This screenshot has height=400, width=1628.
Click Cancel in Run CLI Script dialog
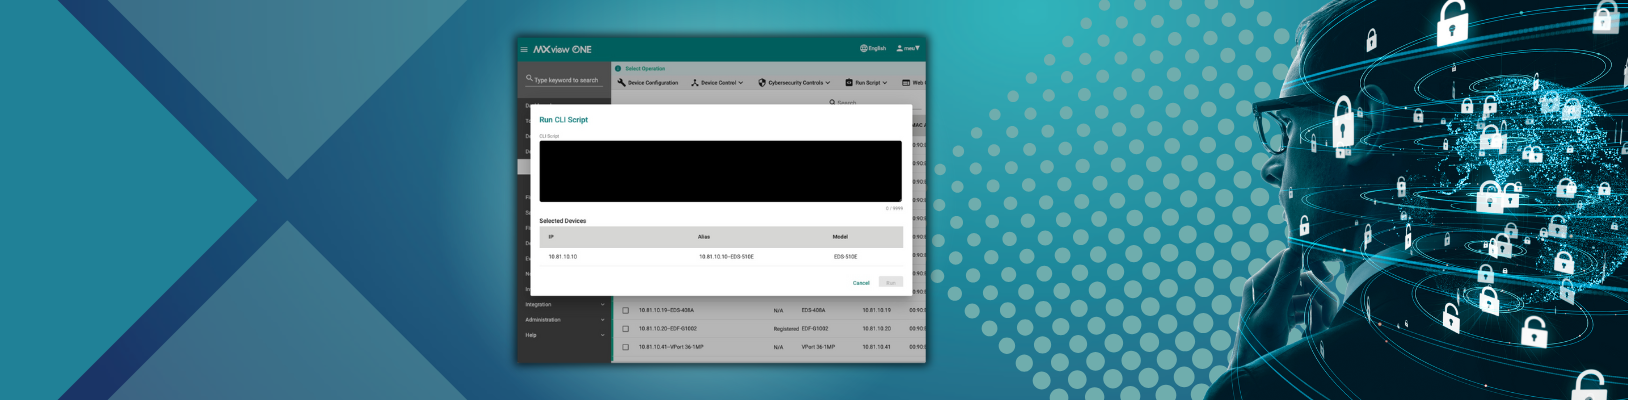pyautogui.click(x=861, y=283)
